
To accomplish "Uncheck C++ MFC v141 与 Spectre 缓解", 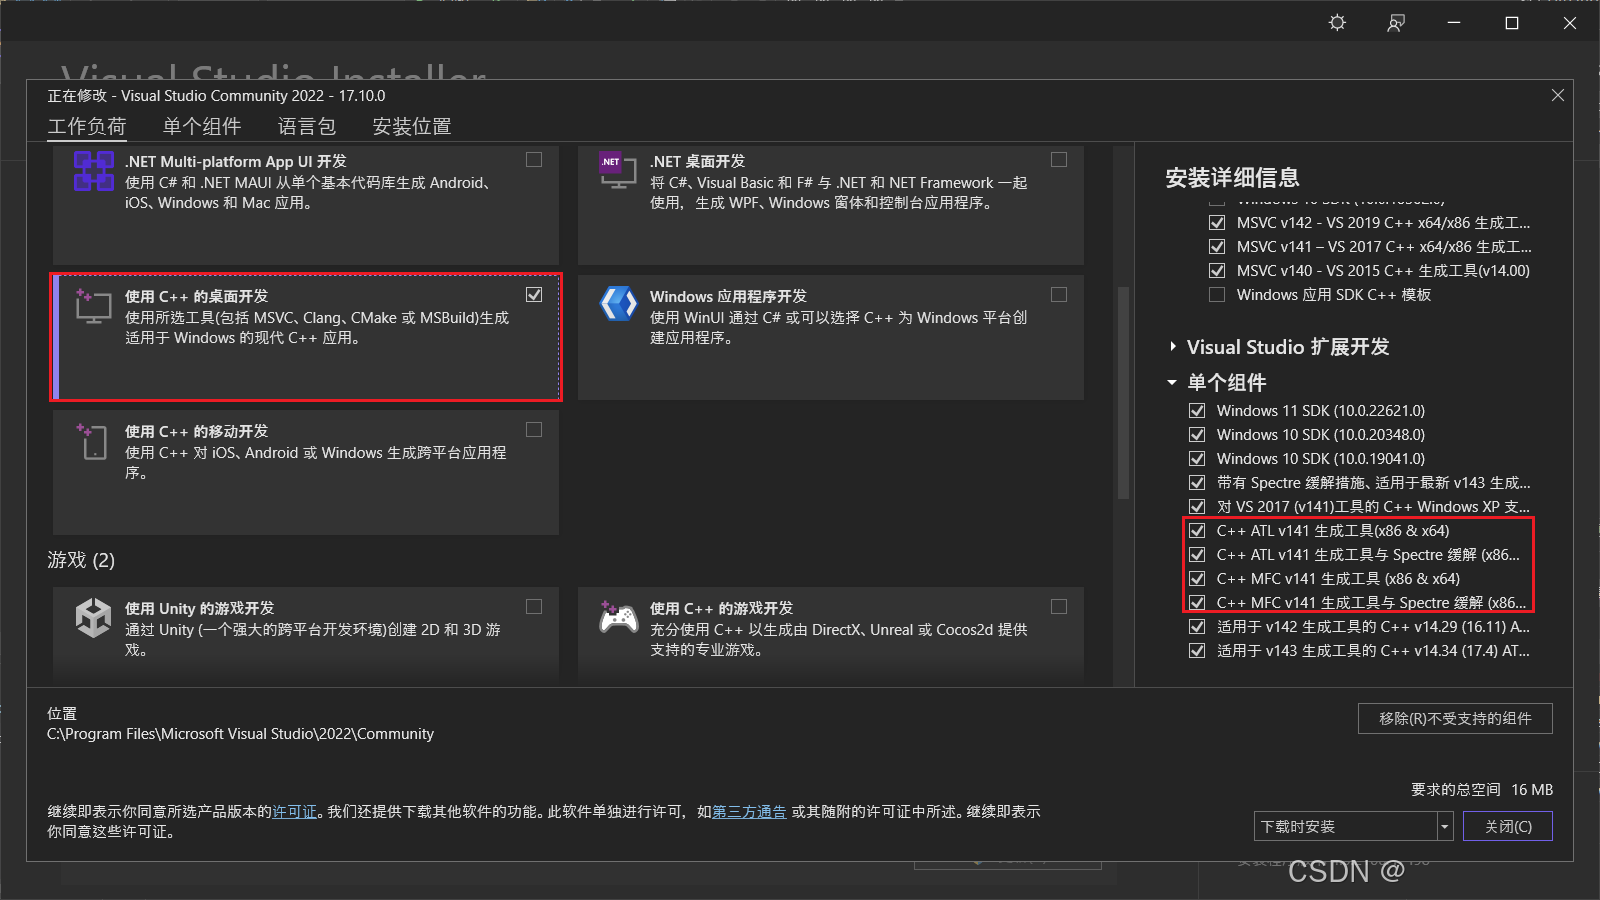I will pos(1197,603).
